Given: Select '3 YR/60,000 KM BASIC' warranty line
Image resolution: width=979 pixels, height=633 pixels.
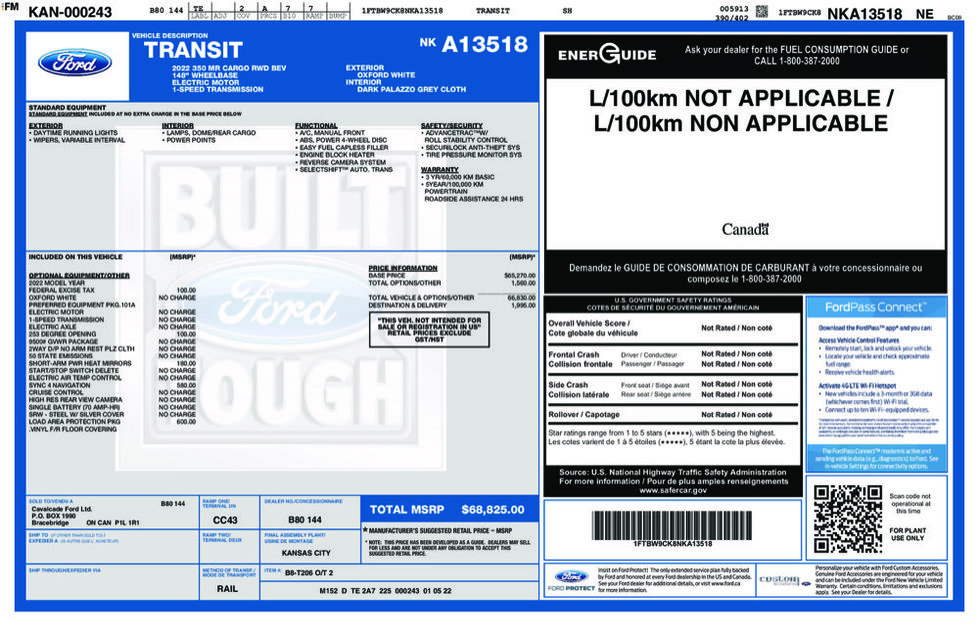Looking at the screenshot, I should [x=458, y=177].
